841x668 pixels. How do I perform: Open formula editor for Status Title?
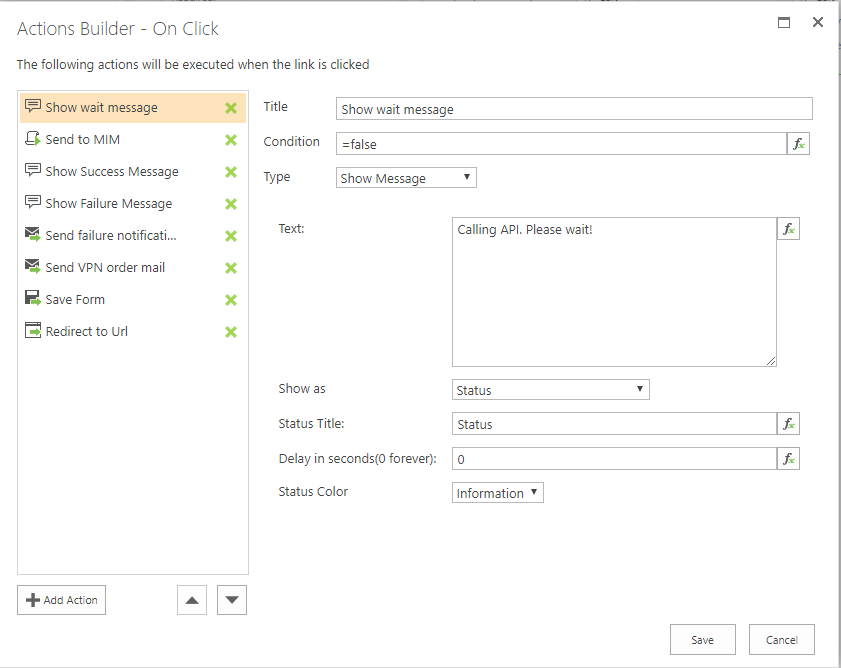click(788, 424)
